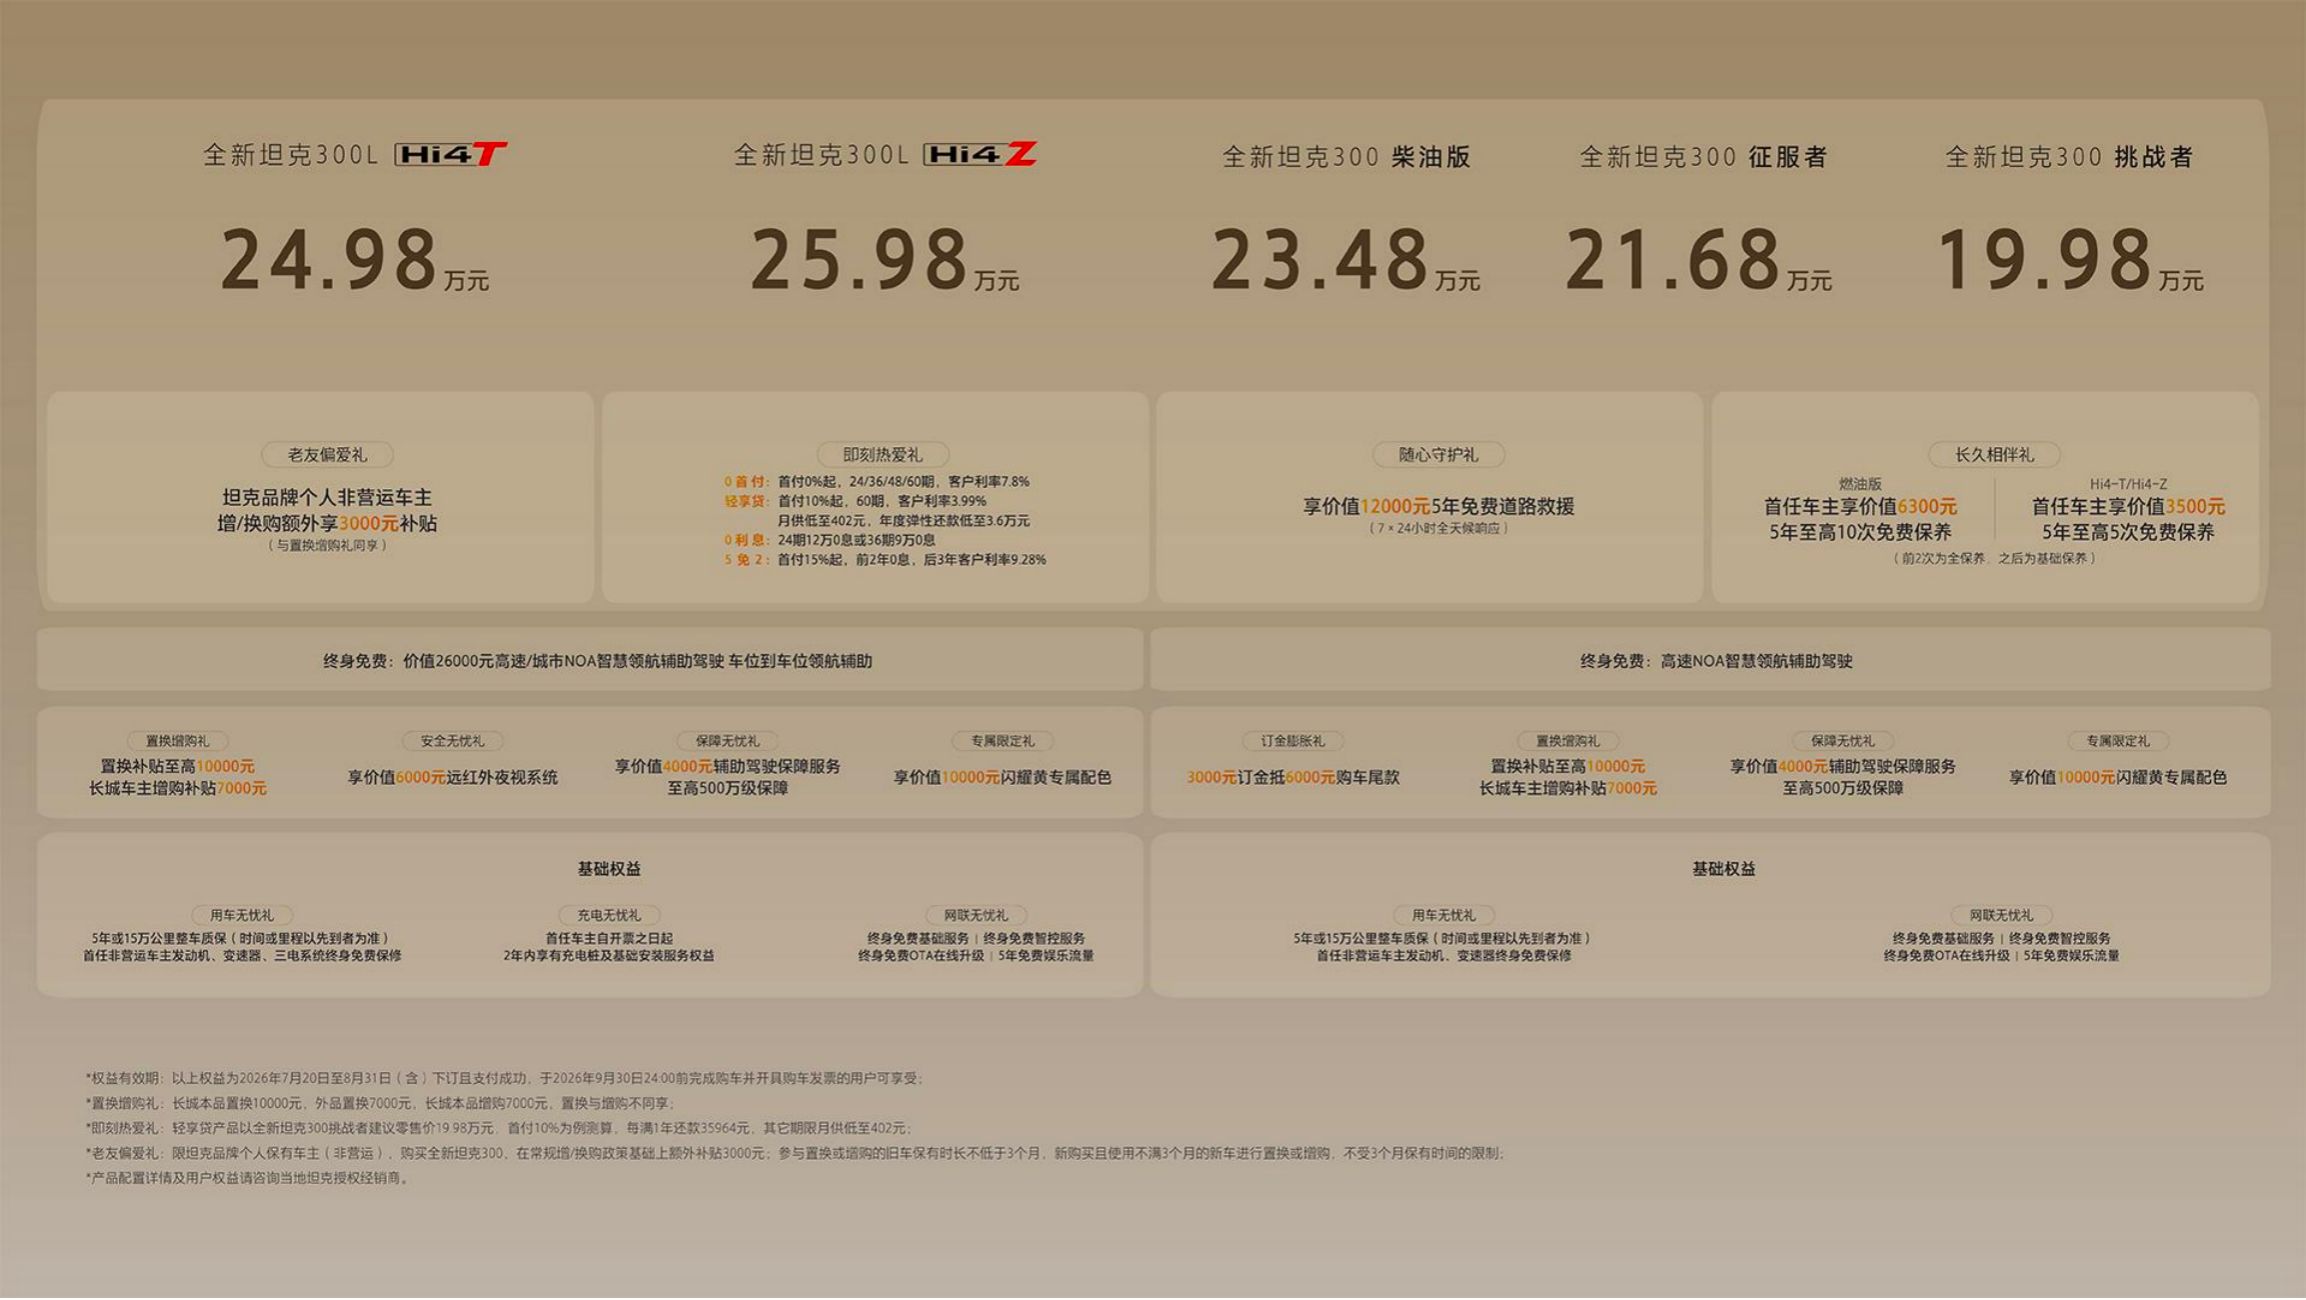Select the 全新坦克300 挑战者 title

[2069, 157]
